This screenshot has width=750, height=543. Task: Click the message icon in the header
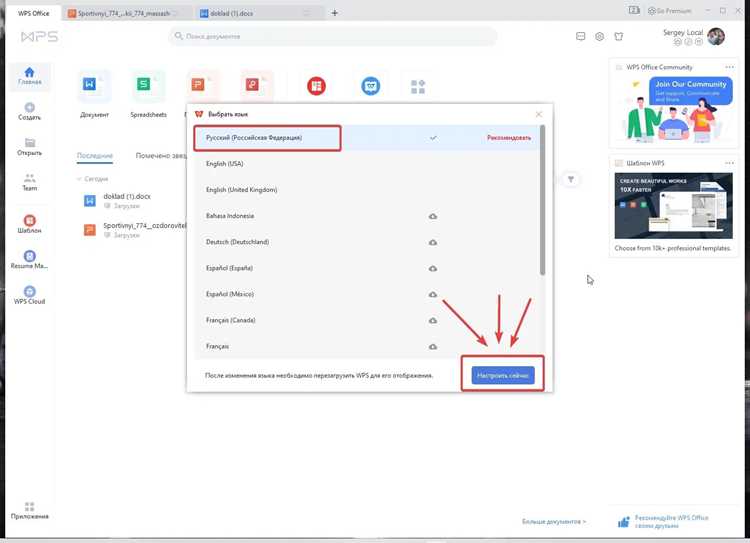580,36
